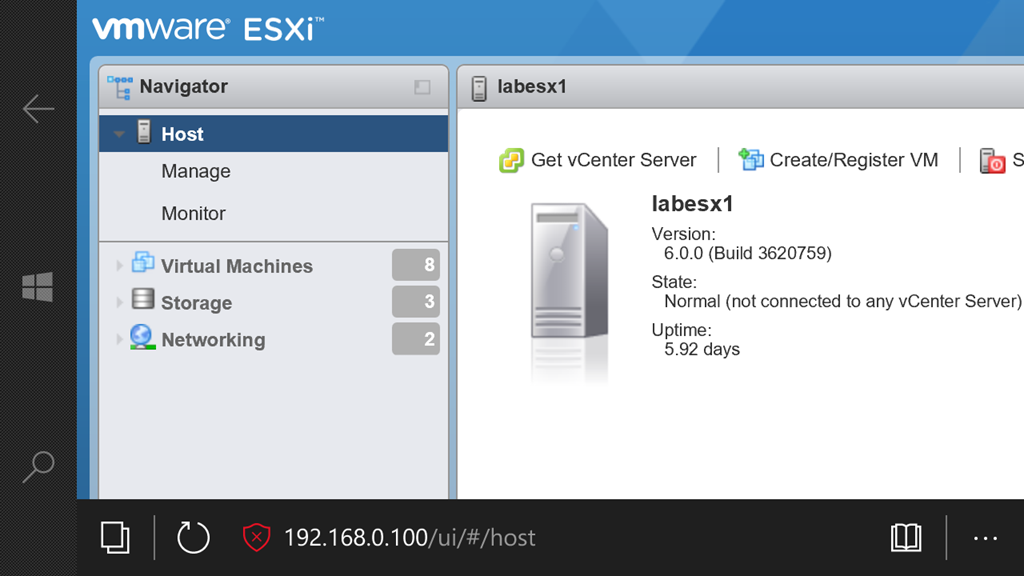Screen dimensions: 1024x576
Task: Click the Virtual Machines count badge 8
Action: click(x=416, y=264)
